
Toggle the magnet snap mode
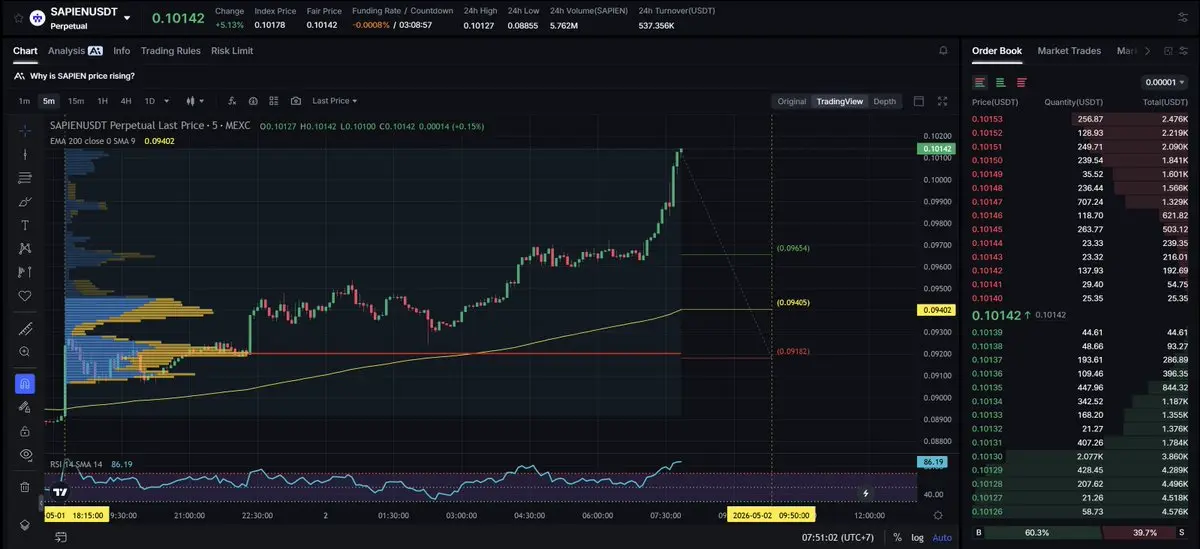click(25, 383)
